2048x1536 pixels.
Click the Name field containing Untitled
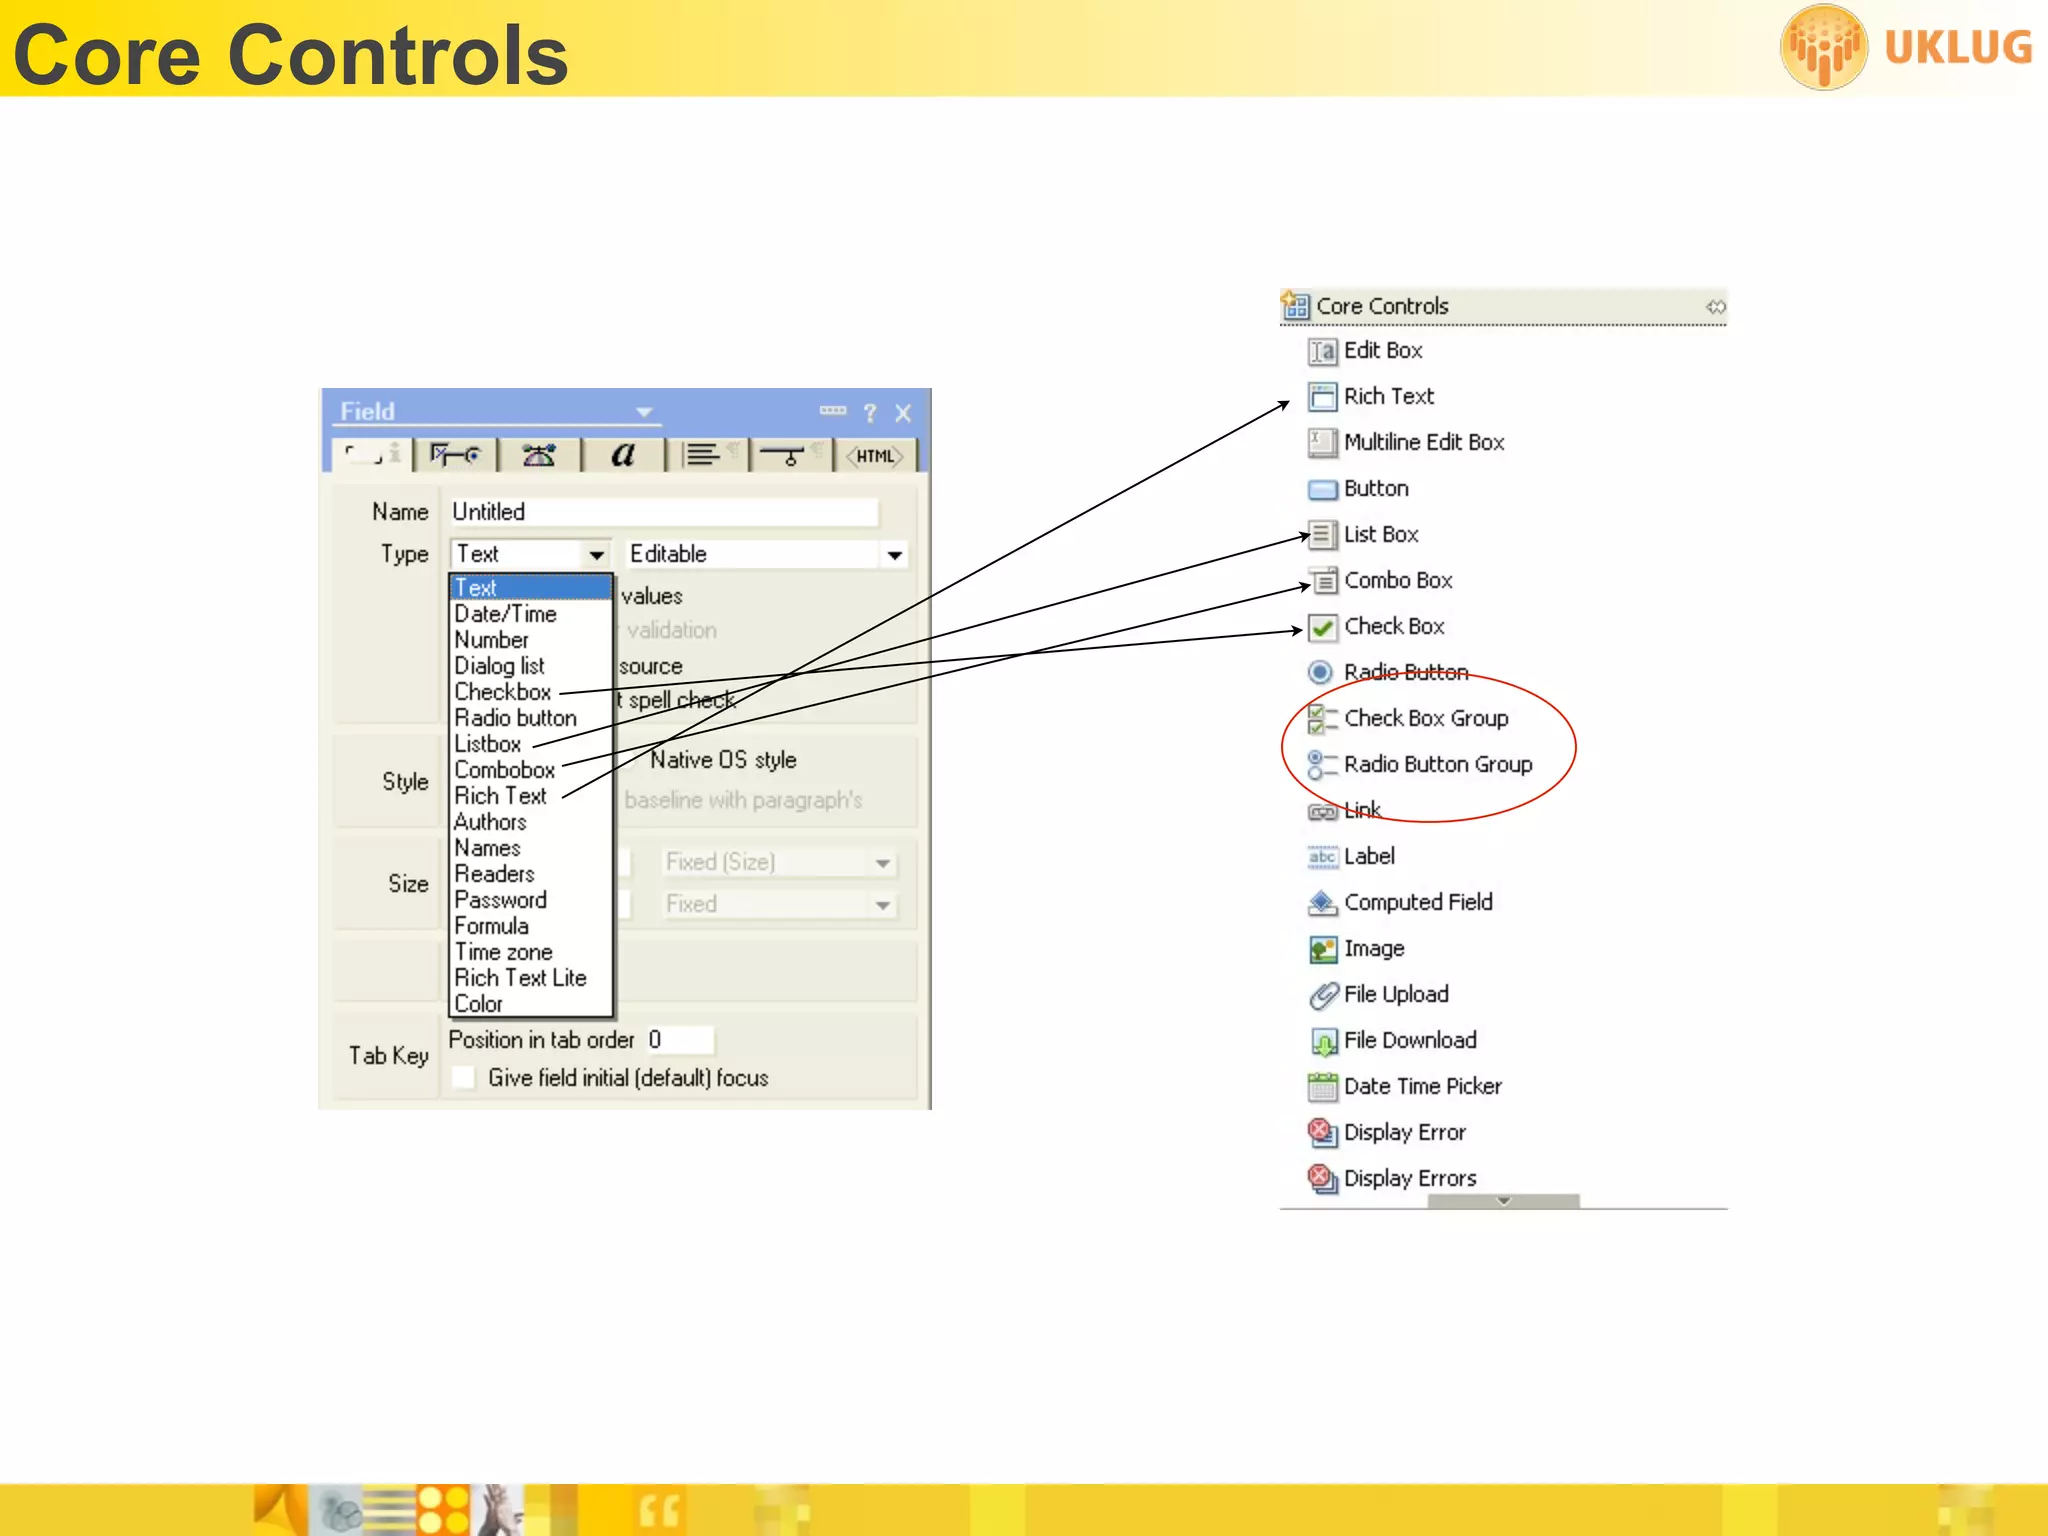click(663, 512)
